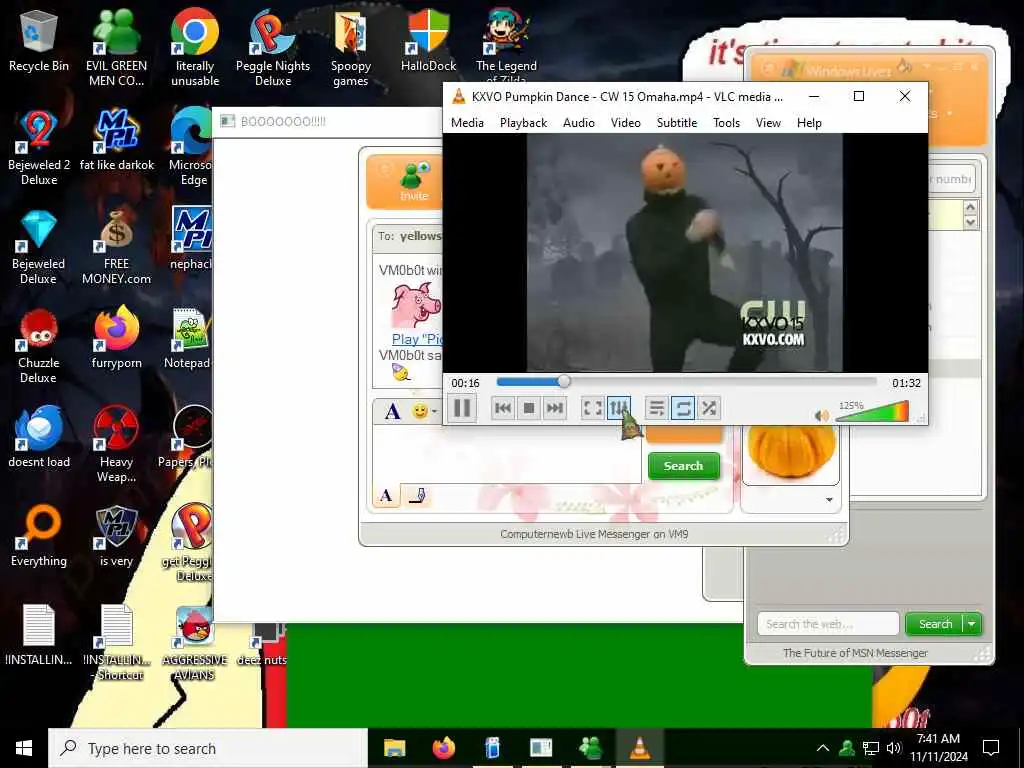Click Type here to search box

click(x=208, y=748)
